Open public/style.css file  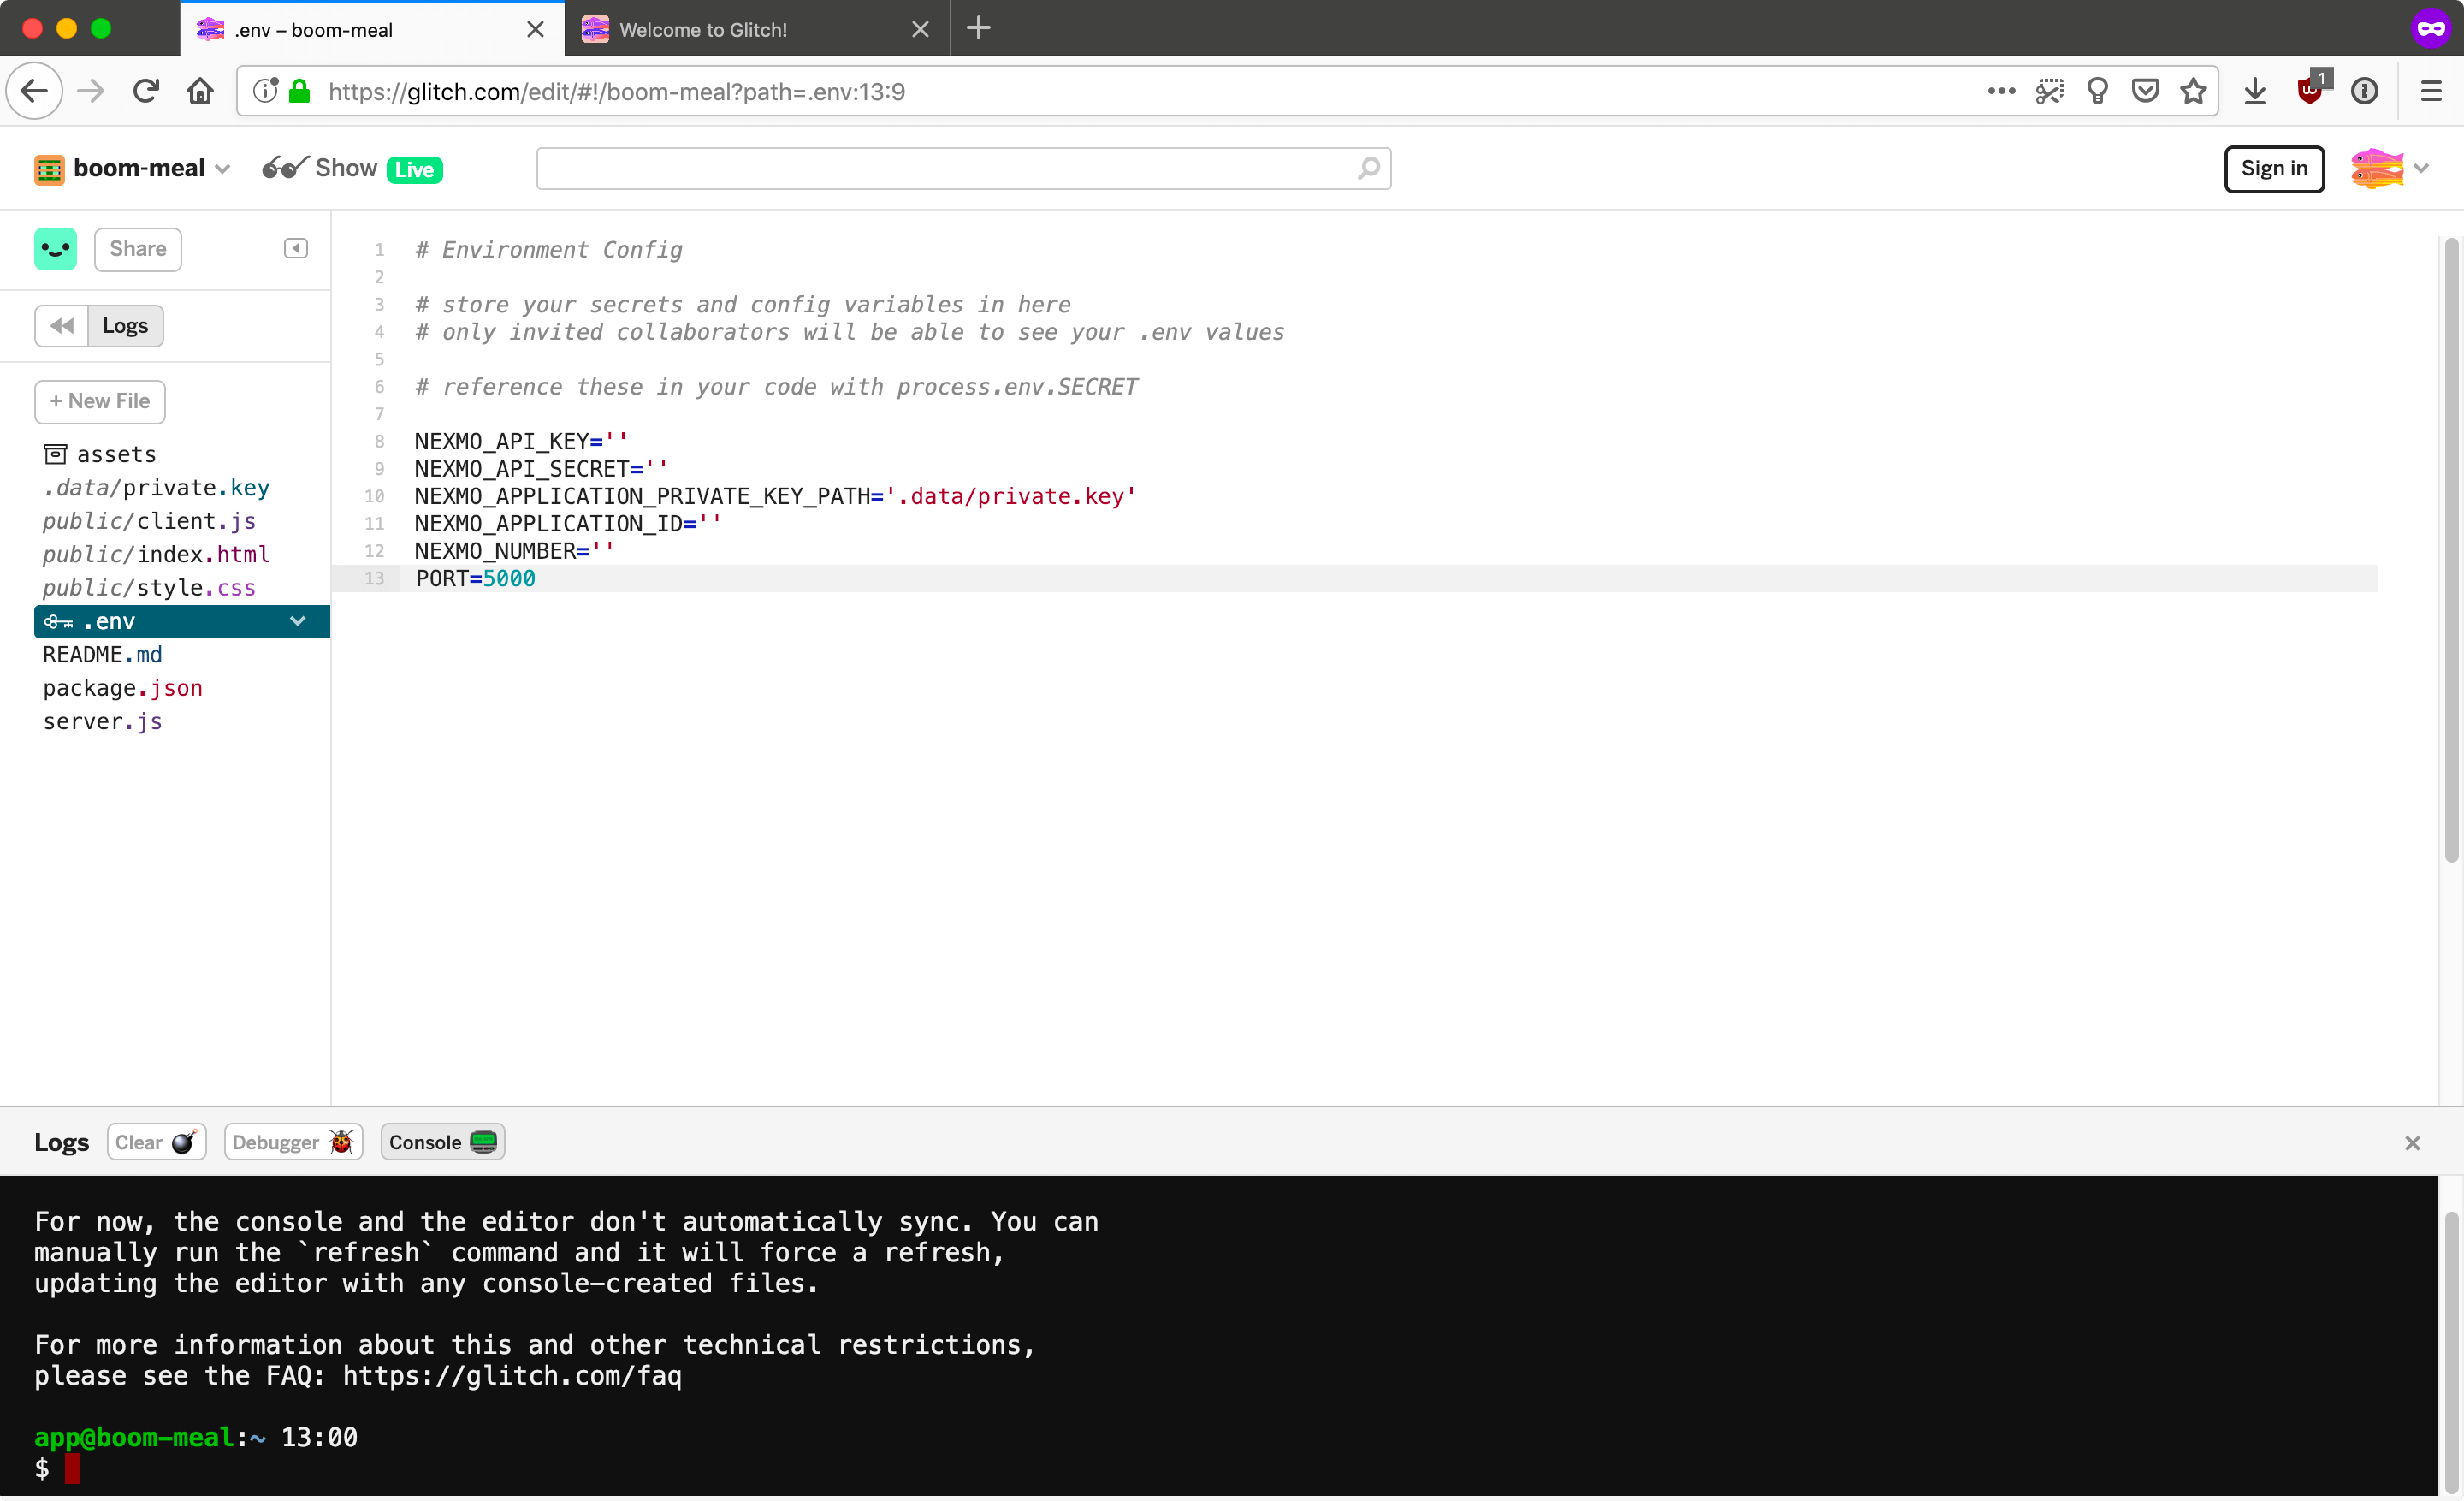coord(149,588)
